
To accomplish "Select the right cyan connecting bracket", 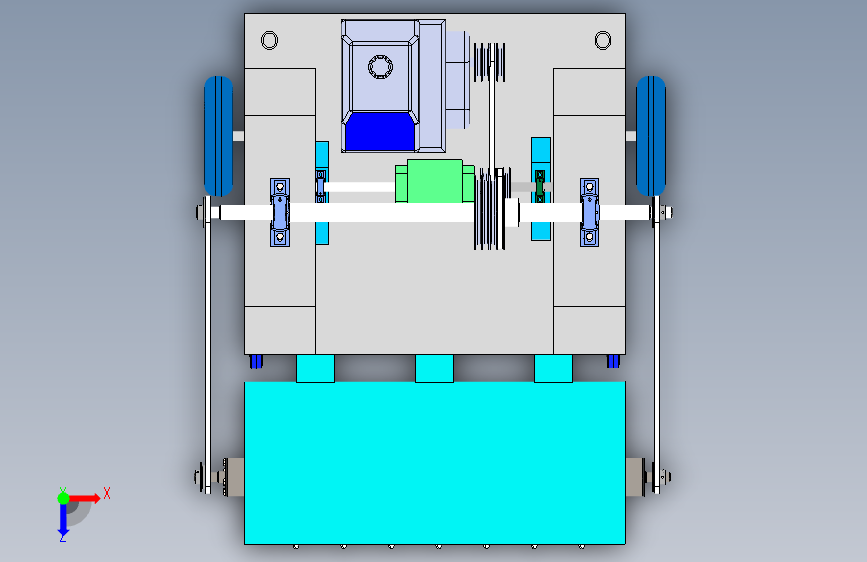I will [553, 368].
